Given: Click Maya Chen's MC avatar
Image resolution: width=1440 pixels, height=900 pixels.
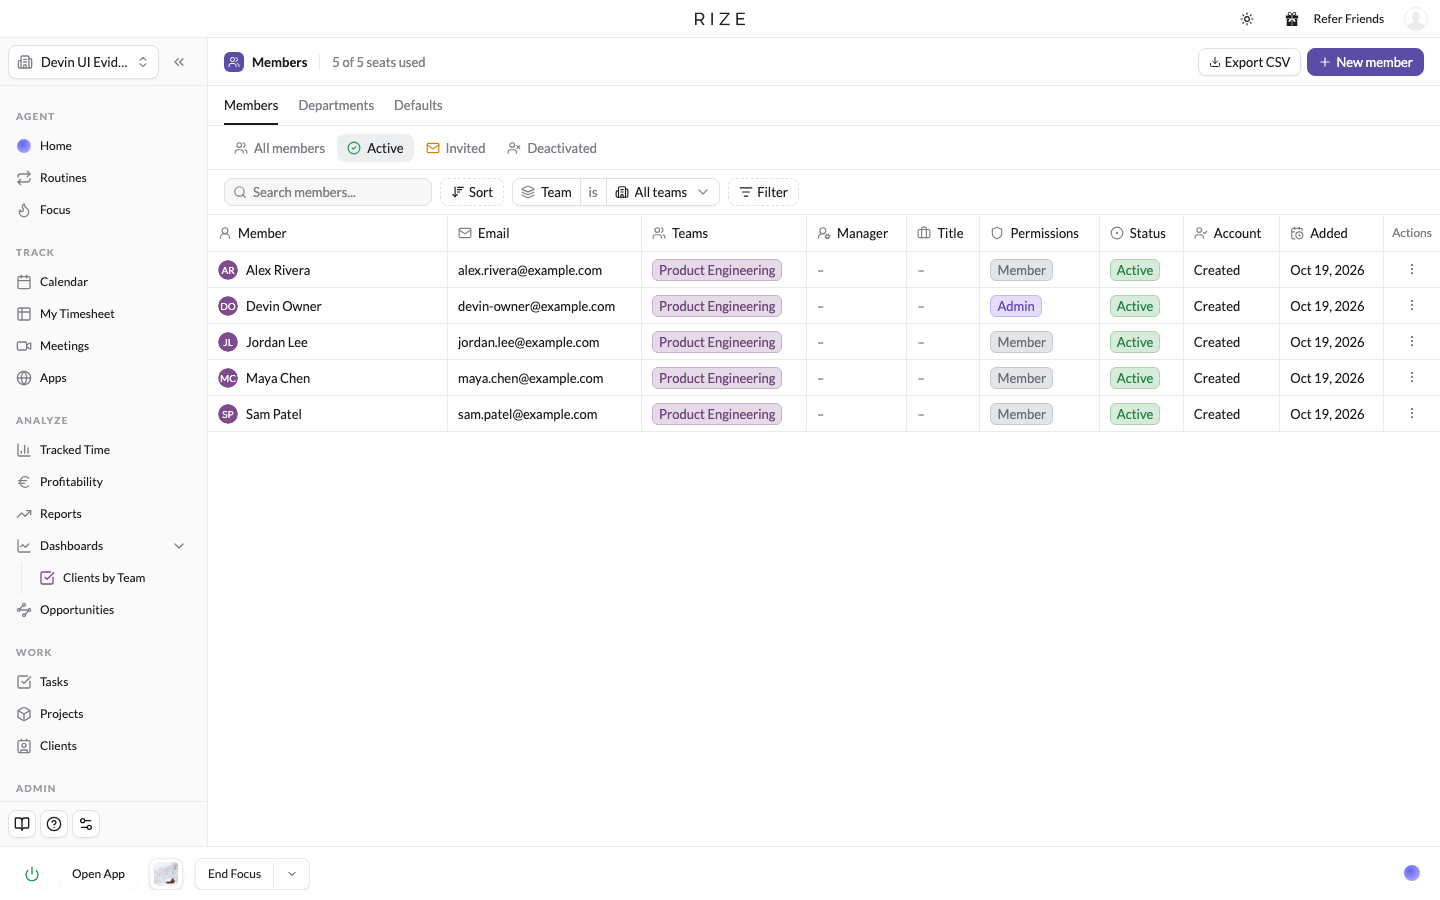Looking at the screenshot, I should 228,378.
